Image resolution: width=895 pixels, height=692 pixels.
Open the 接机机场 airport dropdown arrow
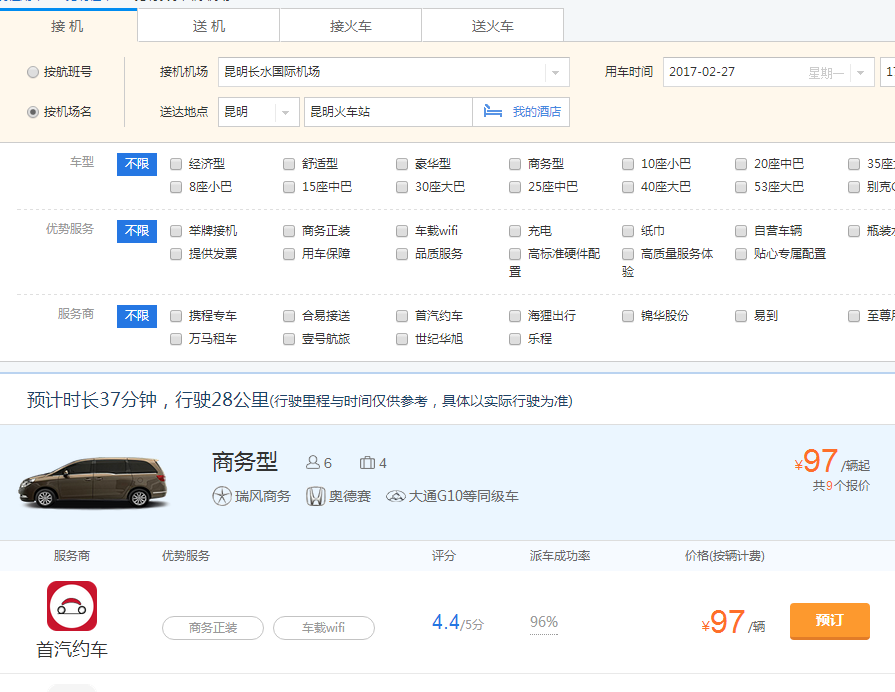point(555,73)
